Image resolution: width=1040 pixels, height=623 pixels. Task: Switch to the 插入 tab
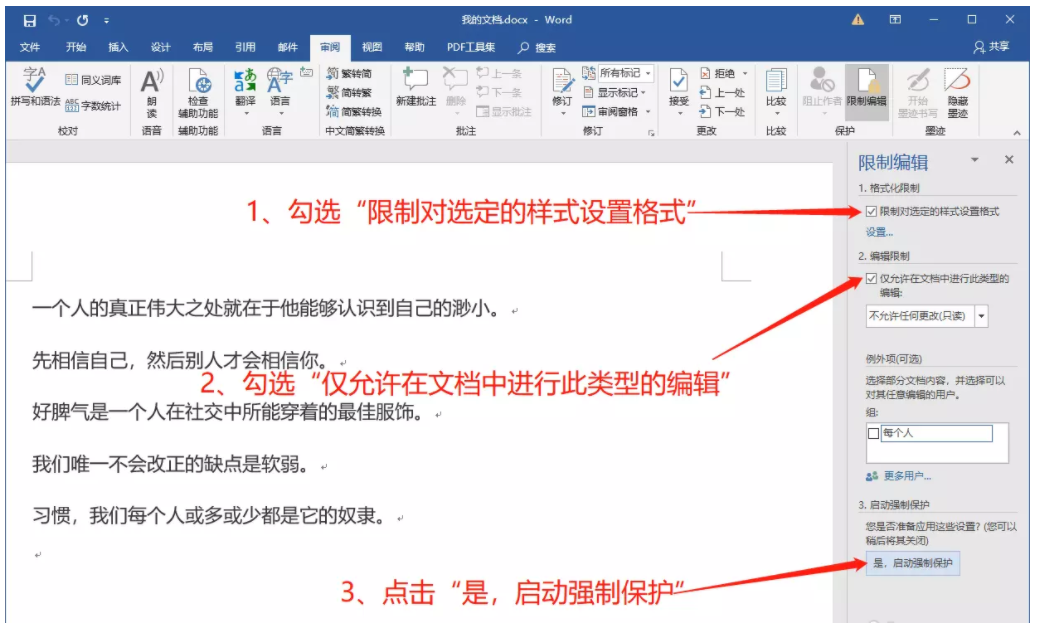118,47
